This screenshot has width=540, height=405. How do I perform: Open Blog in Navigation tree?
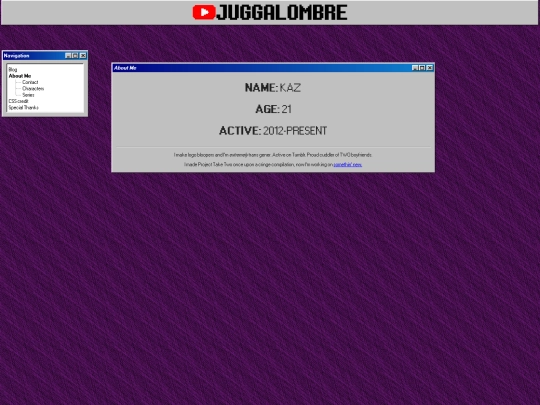13,70
